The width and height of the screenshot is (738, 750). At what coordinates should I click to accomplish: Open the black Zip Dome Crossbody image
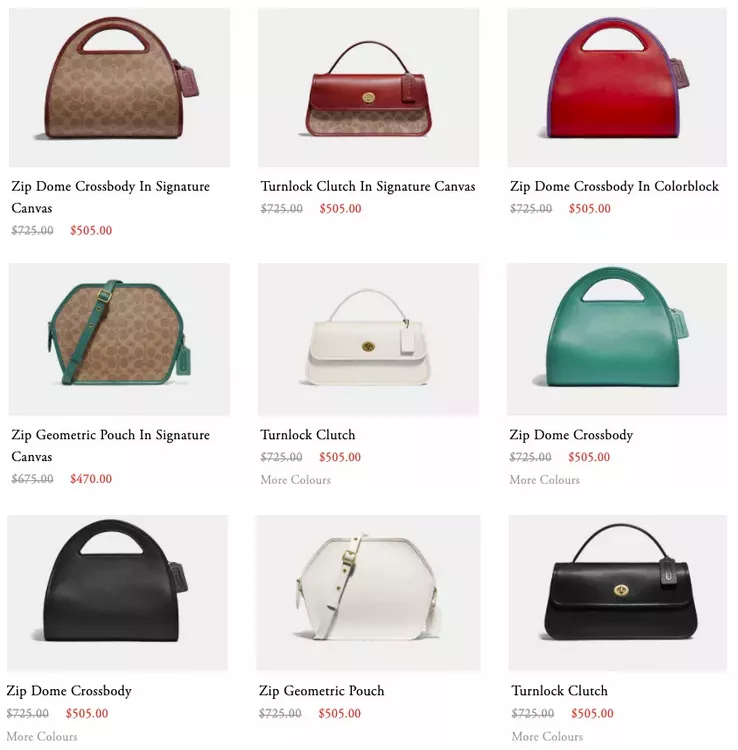tap(118, 593)
